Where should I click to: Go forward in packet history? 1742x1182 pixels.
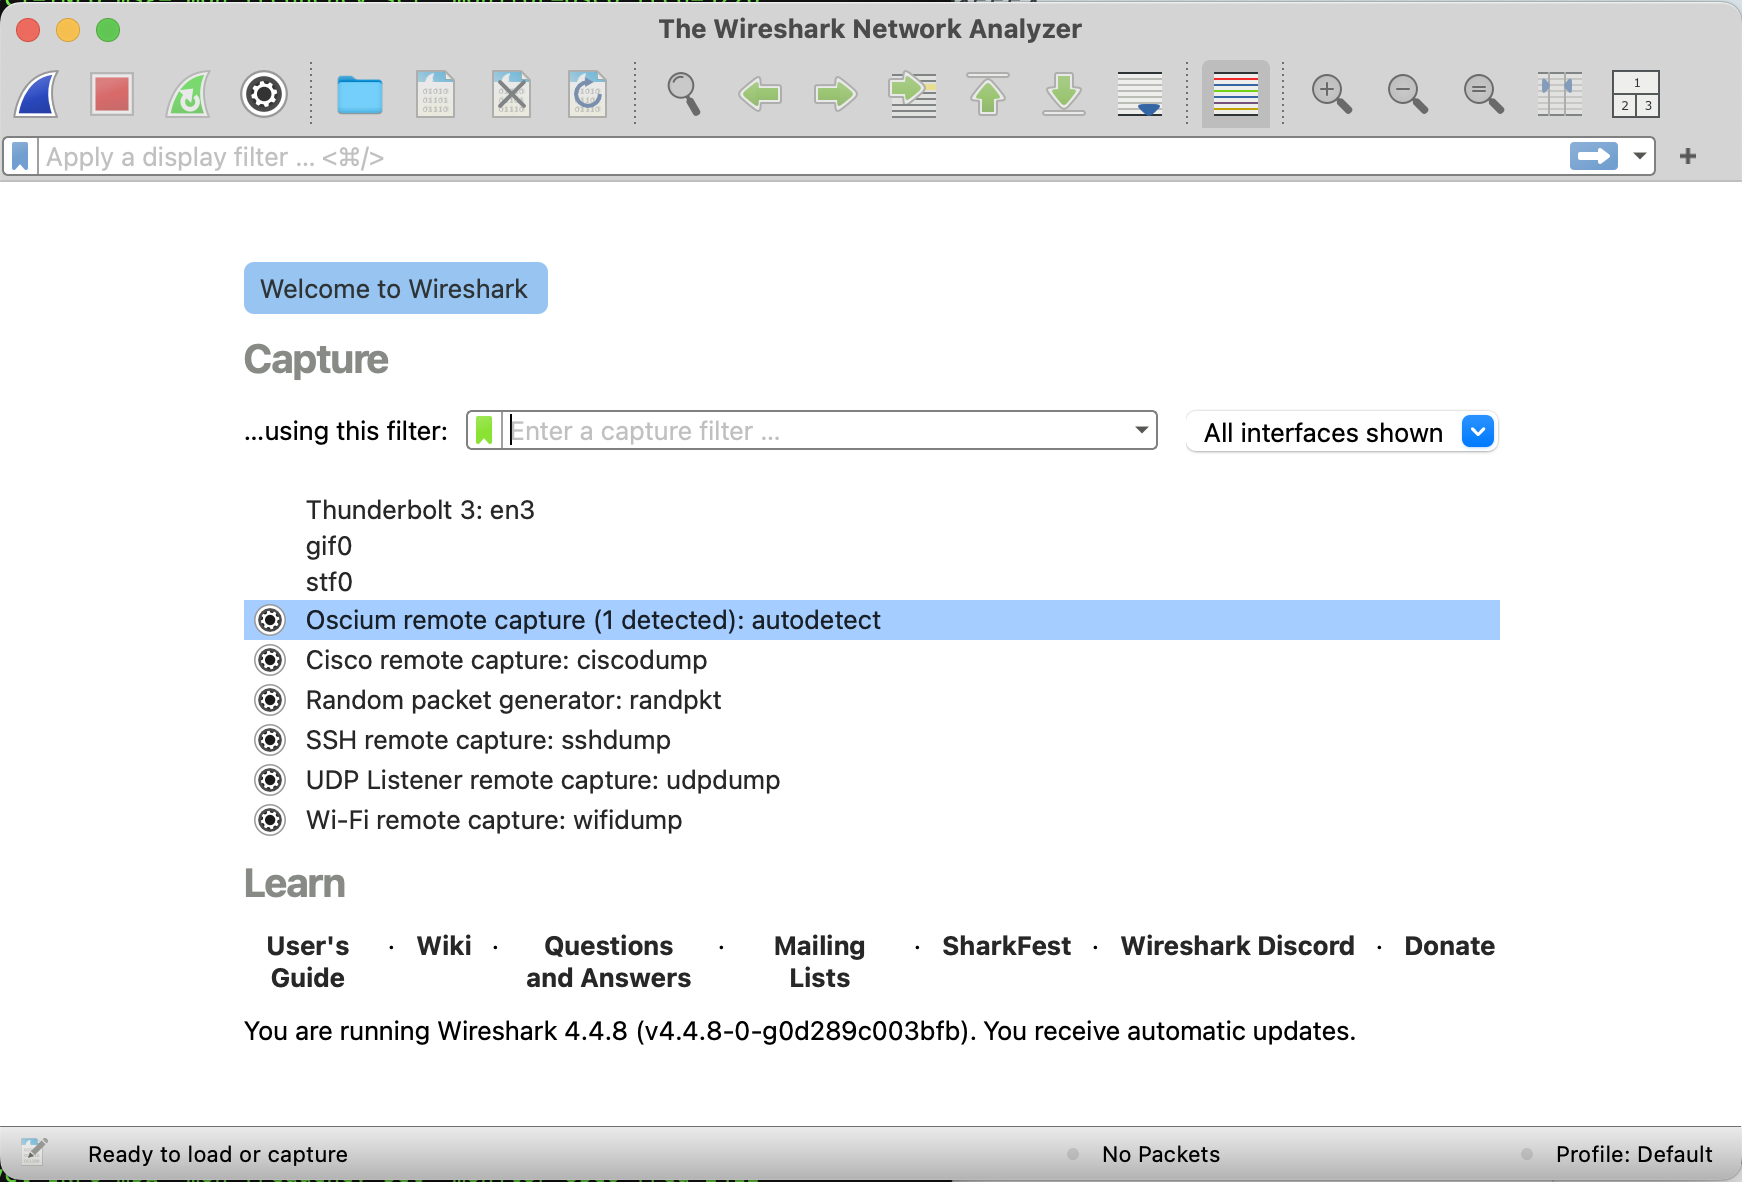pyautogui.click(x=836, y=94)
